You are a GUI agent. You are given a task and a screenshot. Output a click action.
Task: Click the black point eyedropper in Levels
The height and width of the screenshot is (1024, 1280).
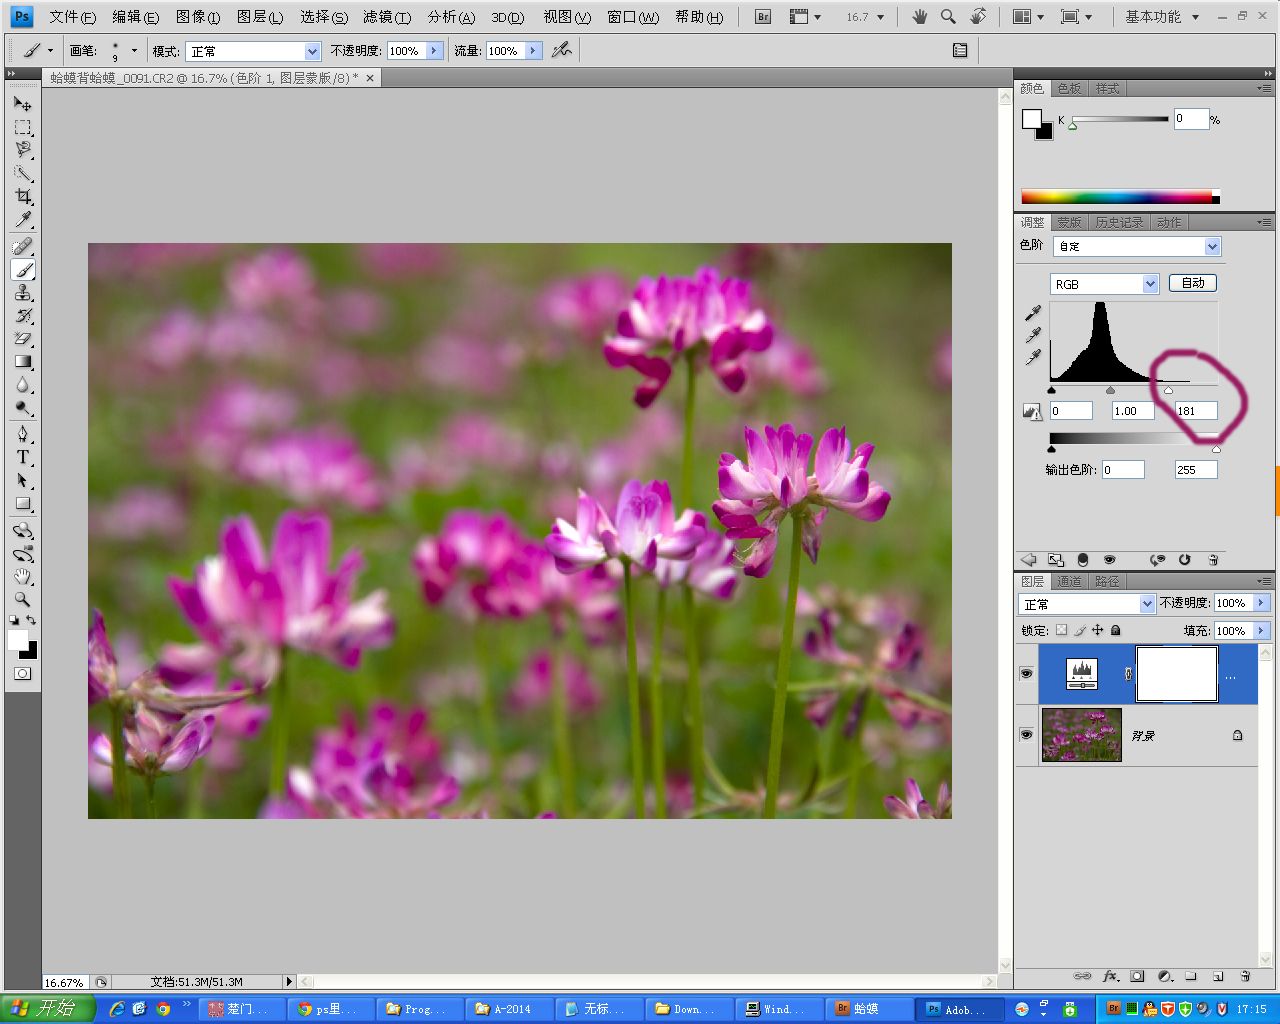tap(1033, 313)
